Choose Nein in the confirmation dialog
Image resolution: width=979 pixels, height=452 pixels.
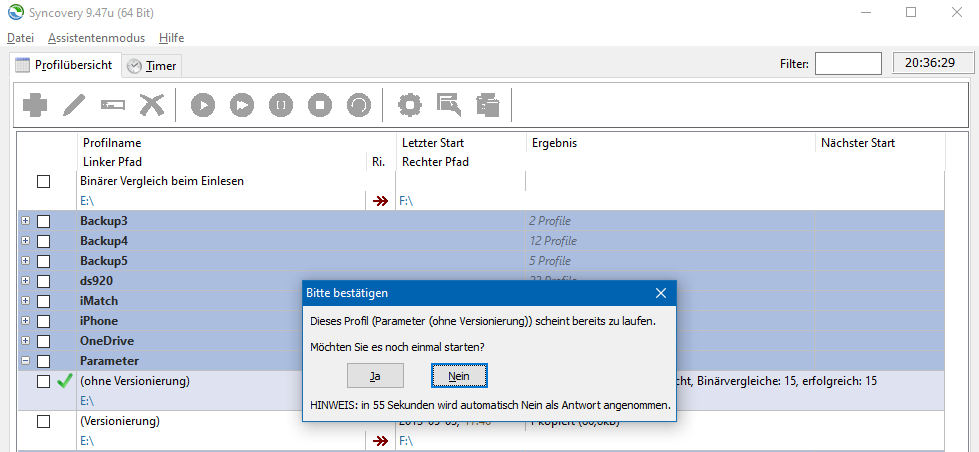459,375
